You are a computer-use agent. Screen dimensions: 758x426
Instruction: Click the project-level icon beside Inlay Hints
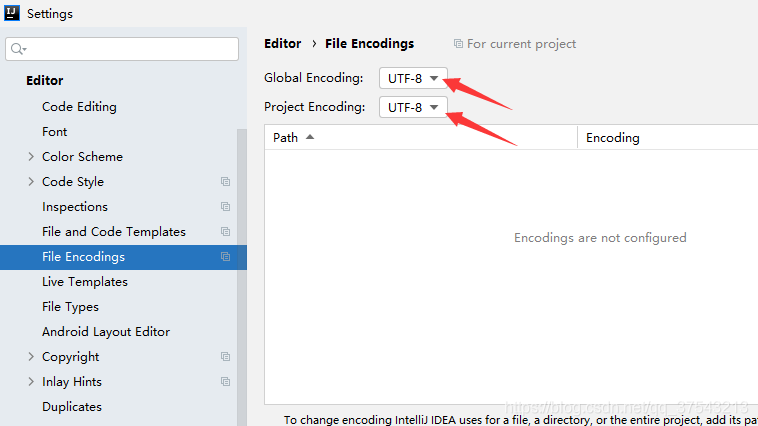[x=225, y=382]
